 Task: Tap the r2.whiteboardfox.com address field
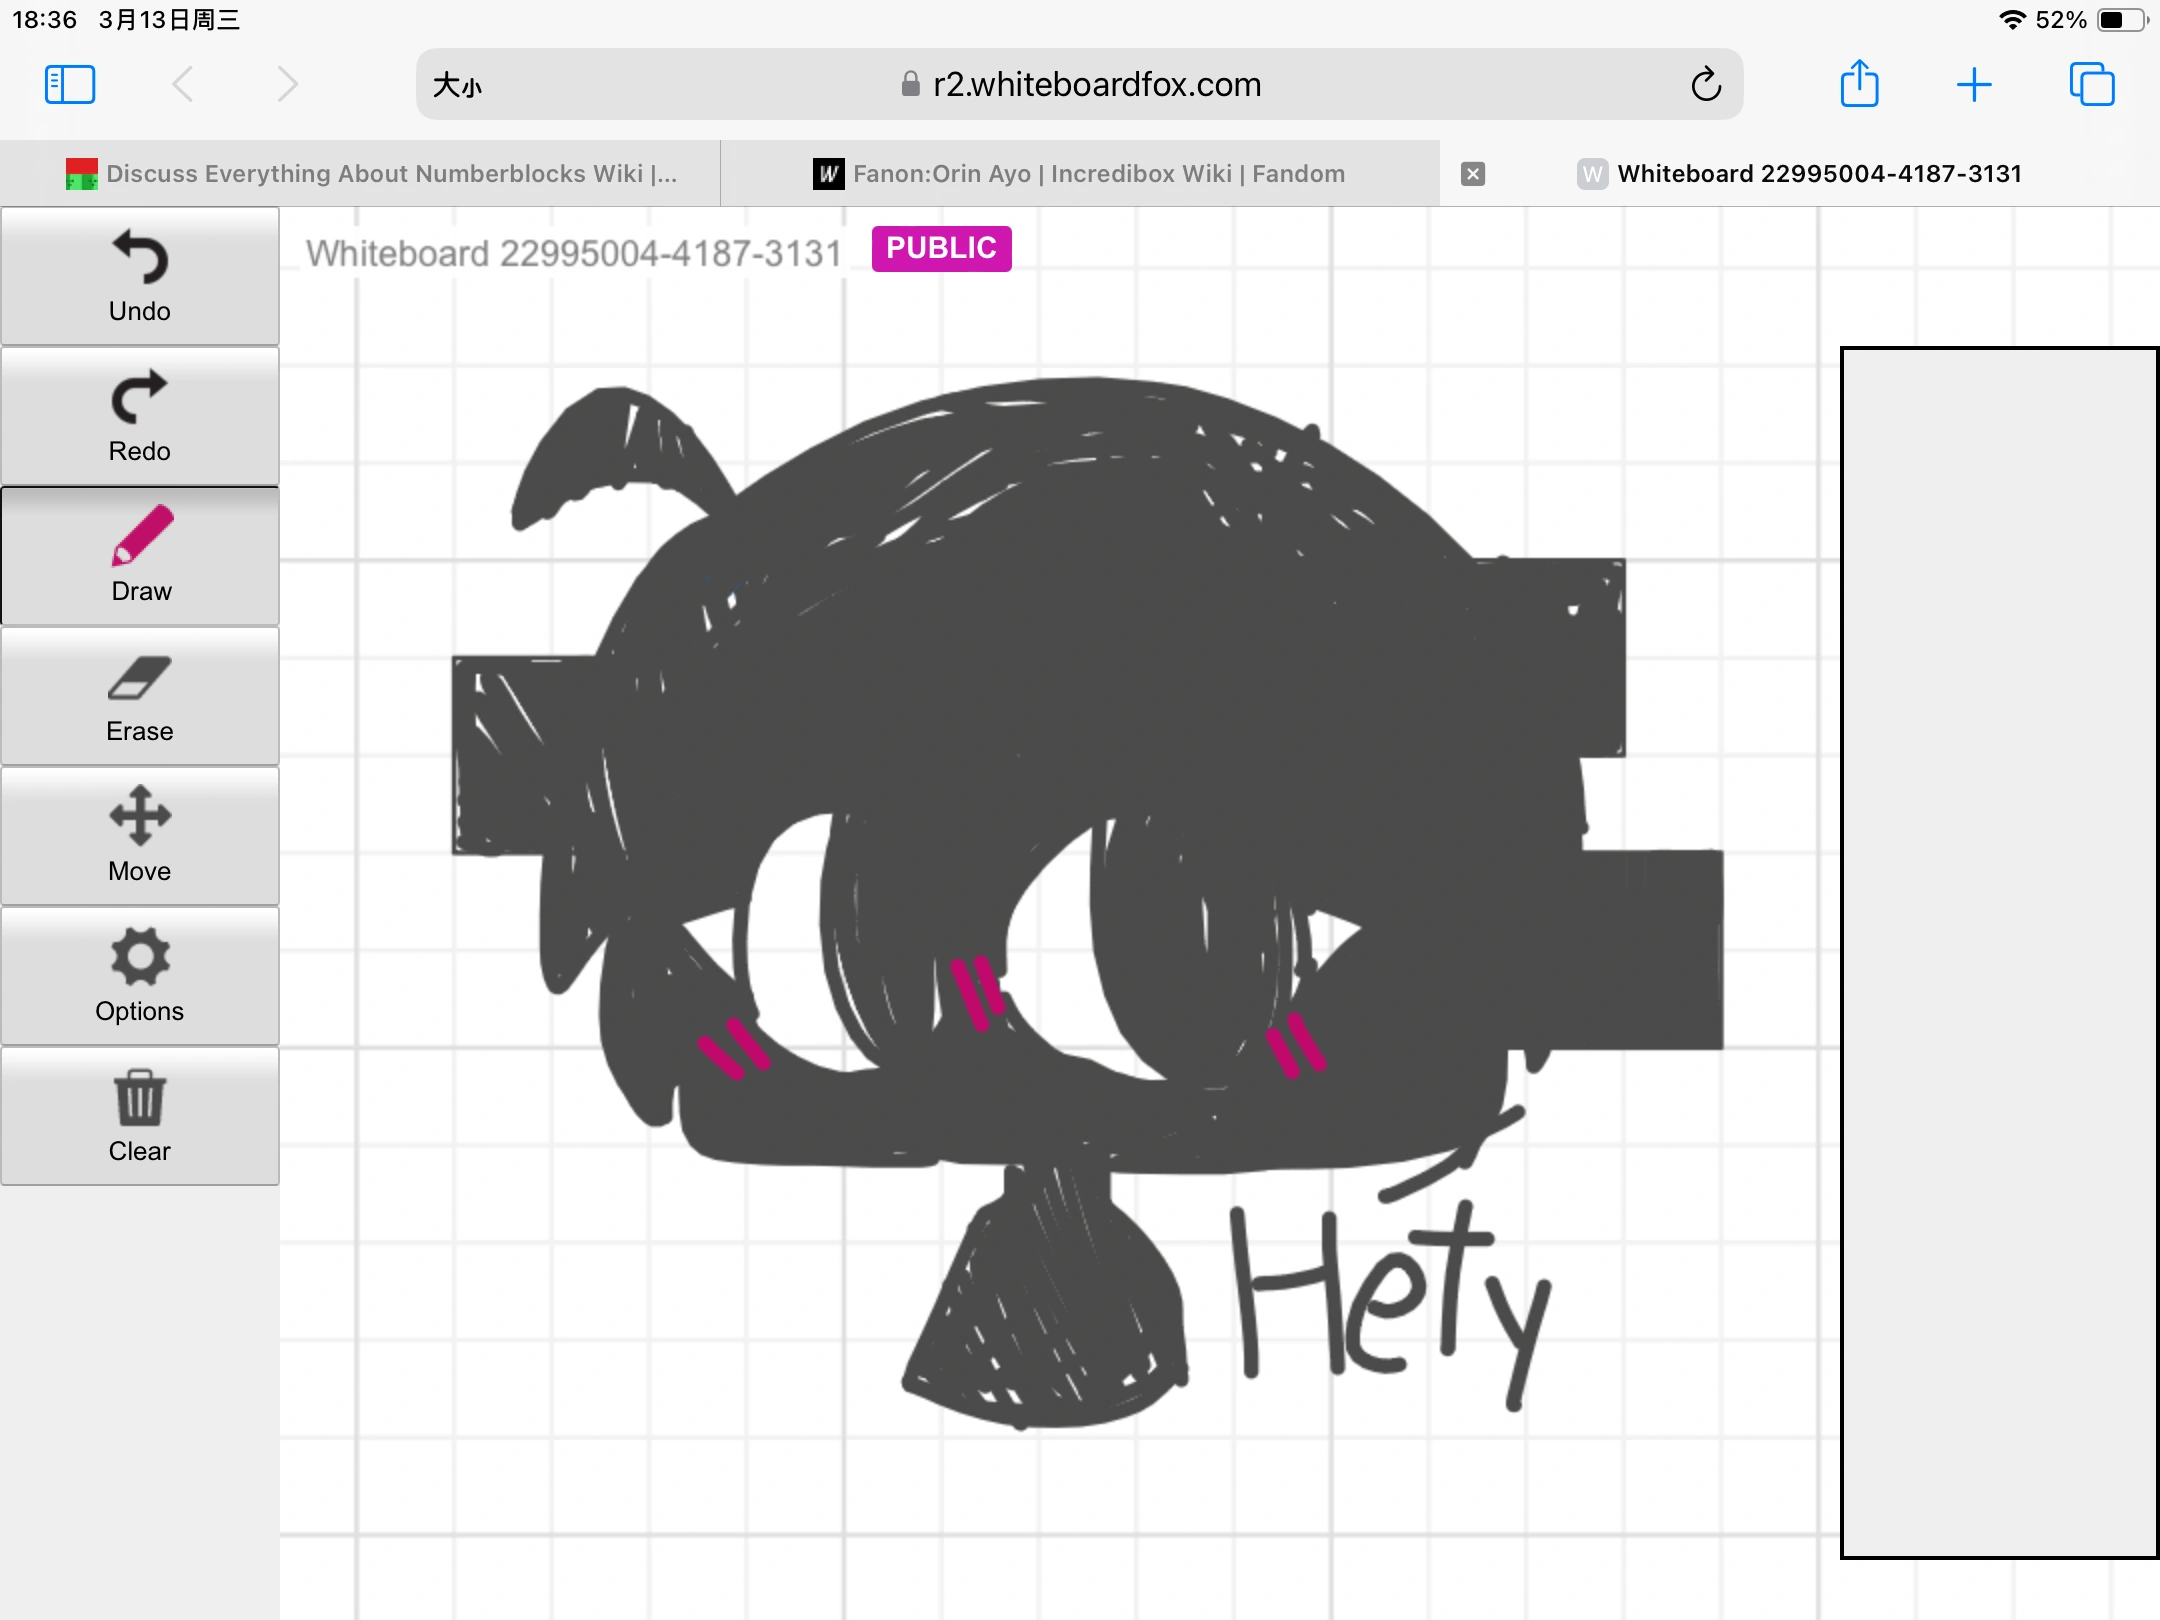coord(1095,85)
